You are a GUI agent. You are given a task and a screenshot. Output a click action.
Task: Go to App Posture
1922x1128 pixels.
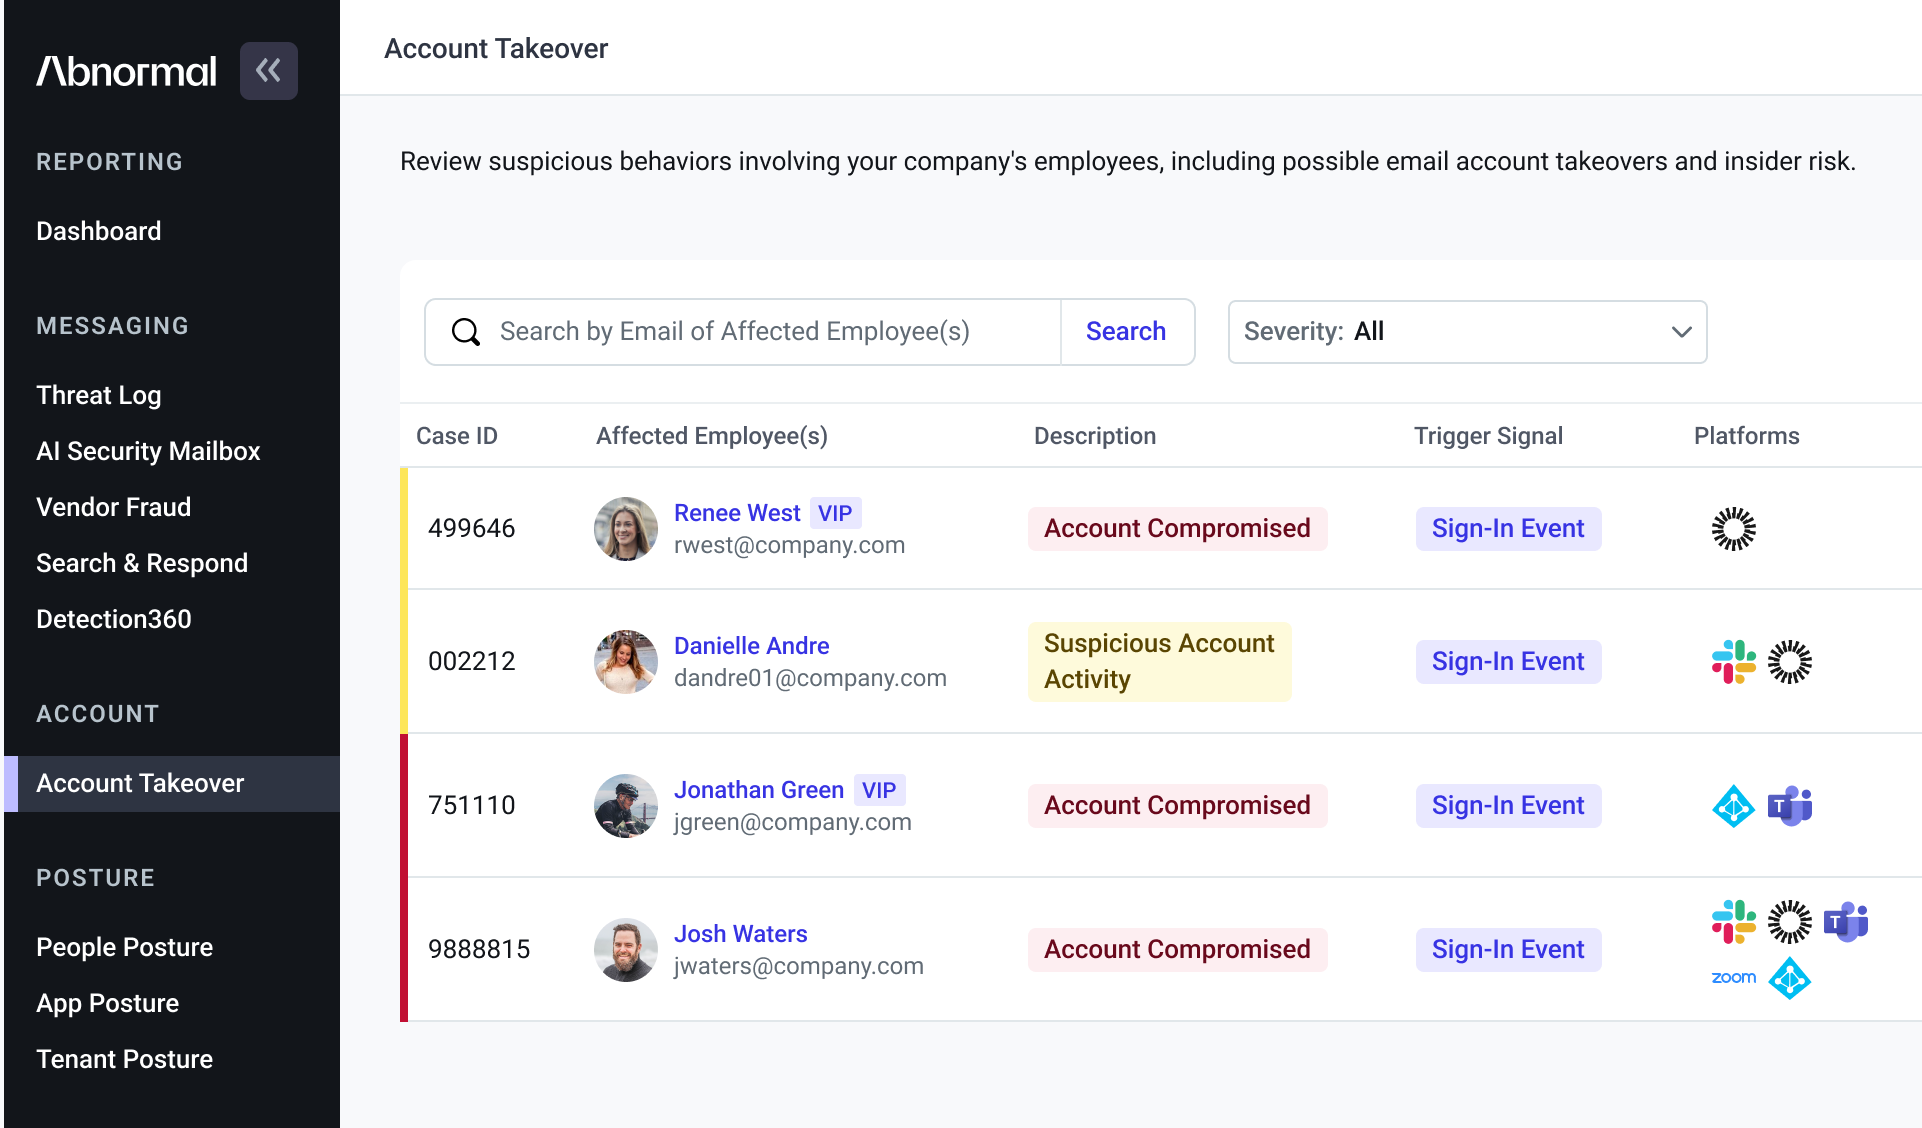click(107, 1003)
